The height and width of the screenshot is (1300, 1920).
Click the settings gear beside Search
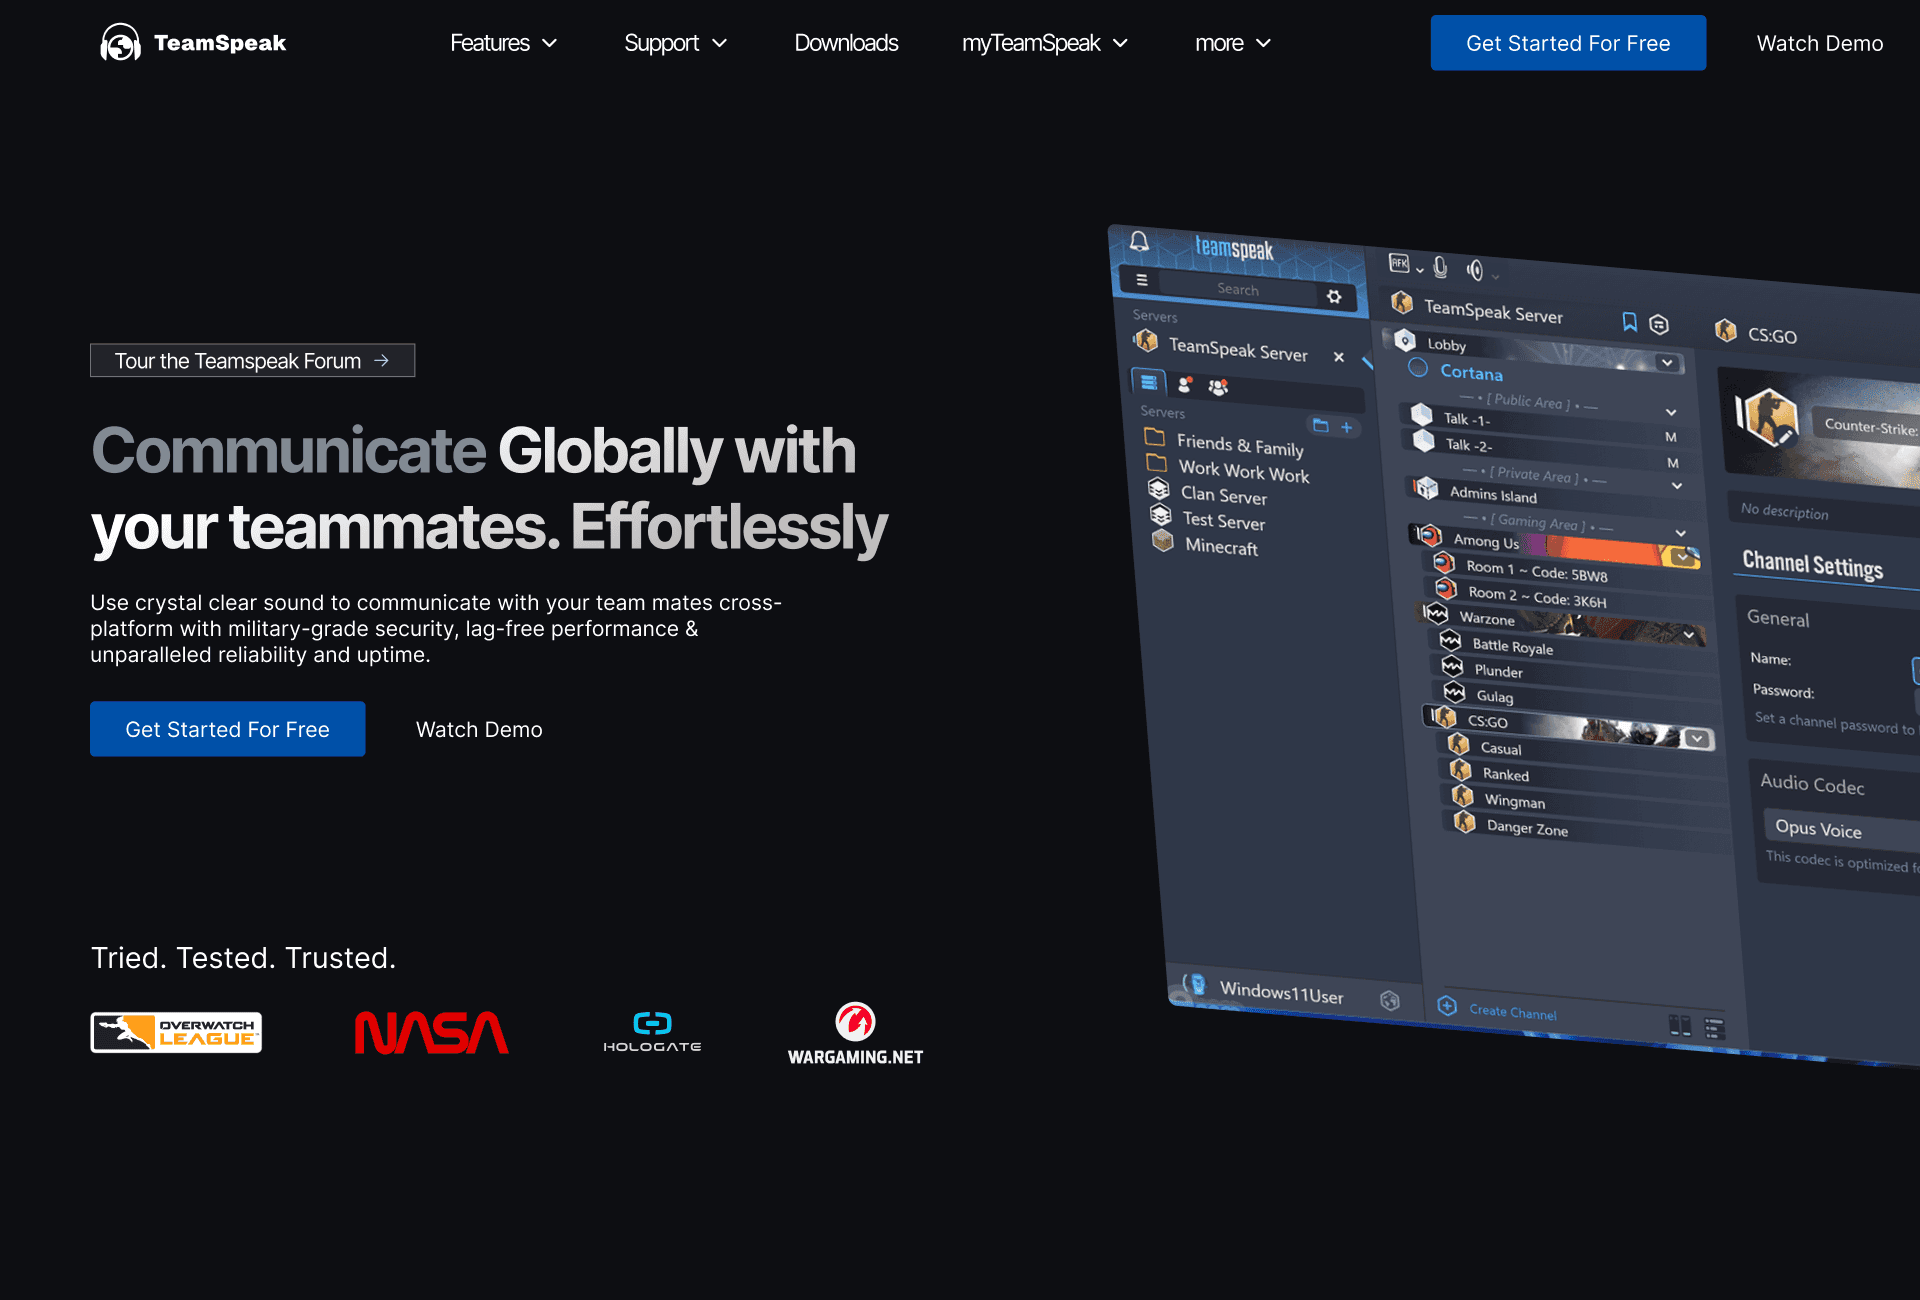click(x=1334, y=296)
